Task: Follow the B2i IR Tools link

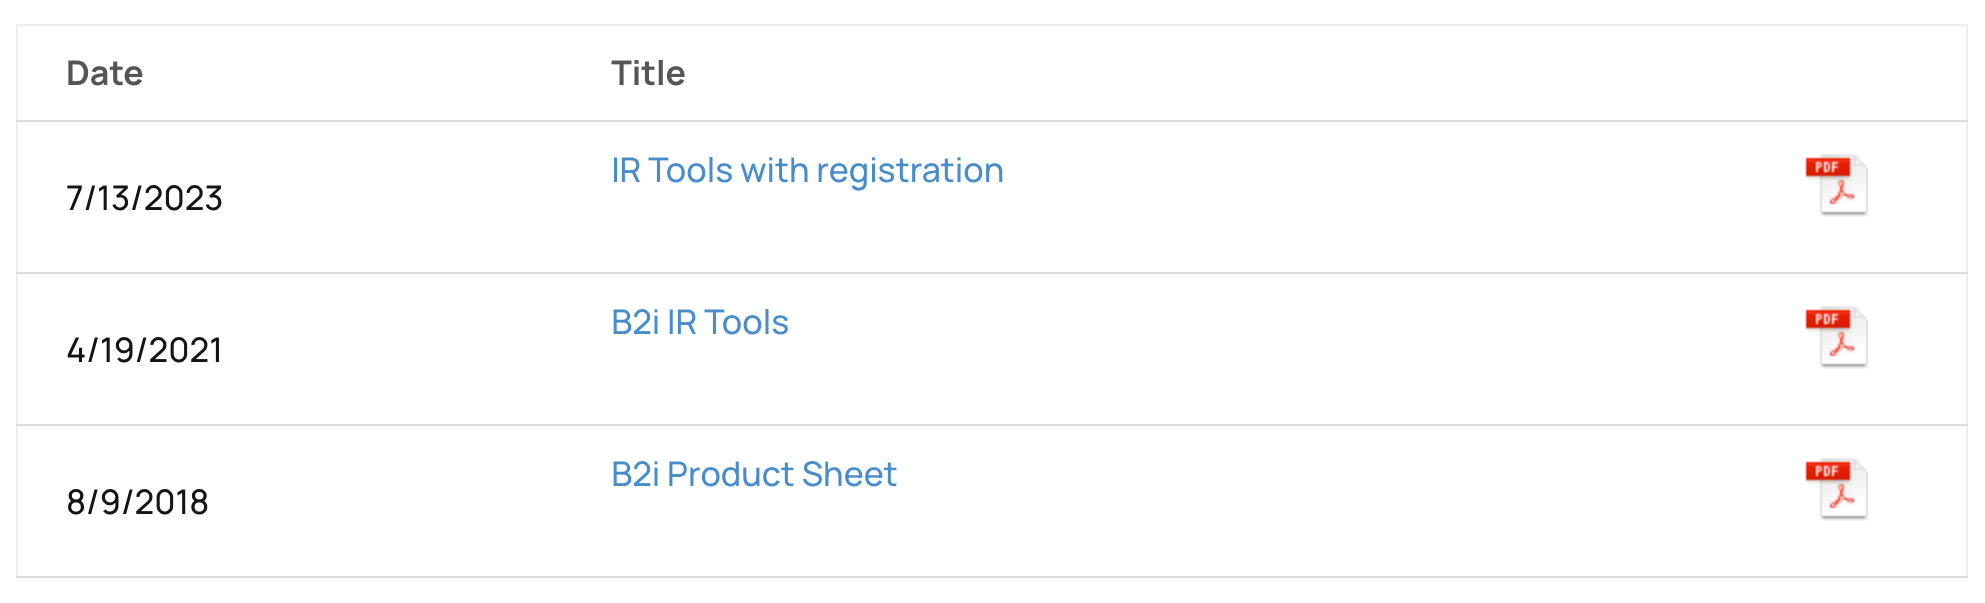Action: coord(699,323)
